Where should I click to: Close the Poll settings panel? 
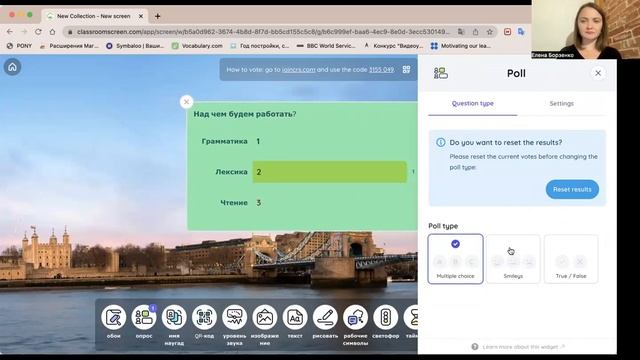click(x=598, y=73)
